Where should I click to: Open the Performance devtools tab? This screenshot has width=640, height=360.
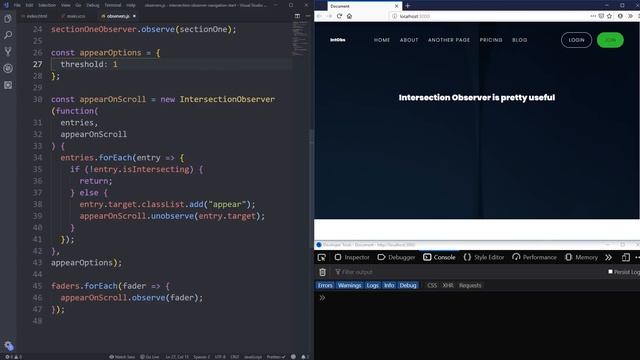[534, 257]
